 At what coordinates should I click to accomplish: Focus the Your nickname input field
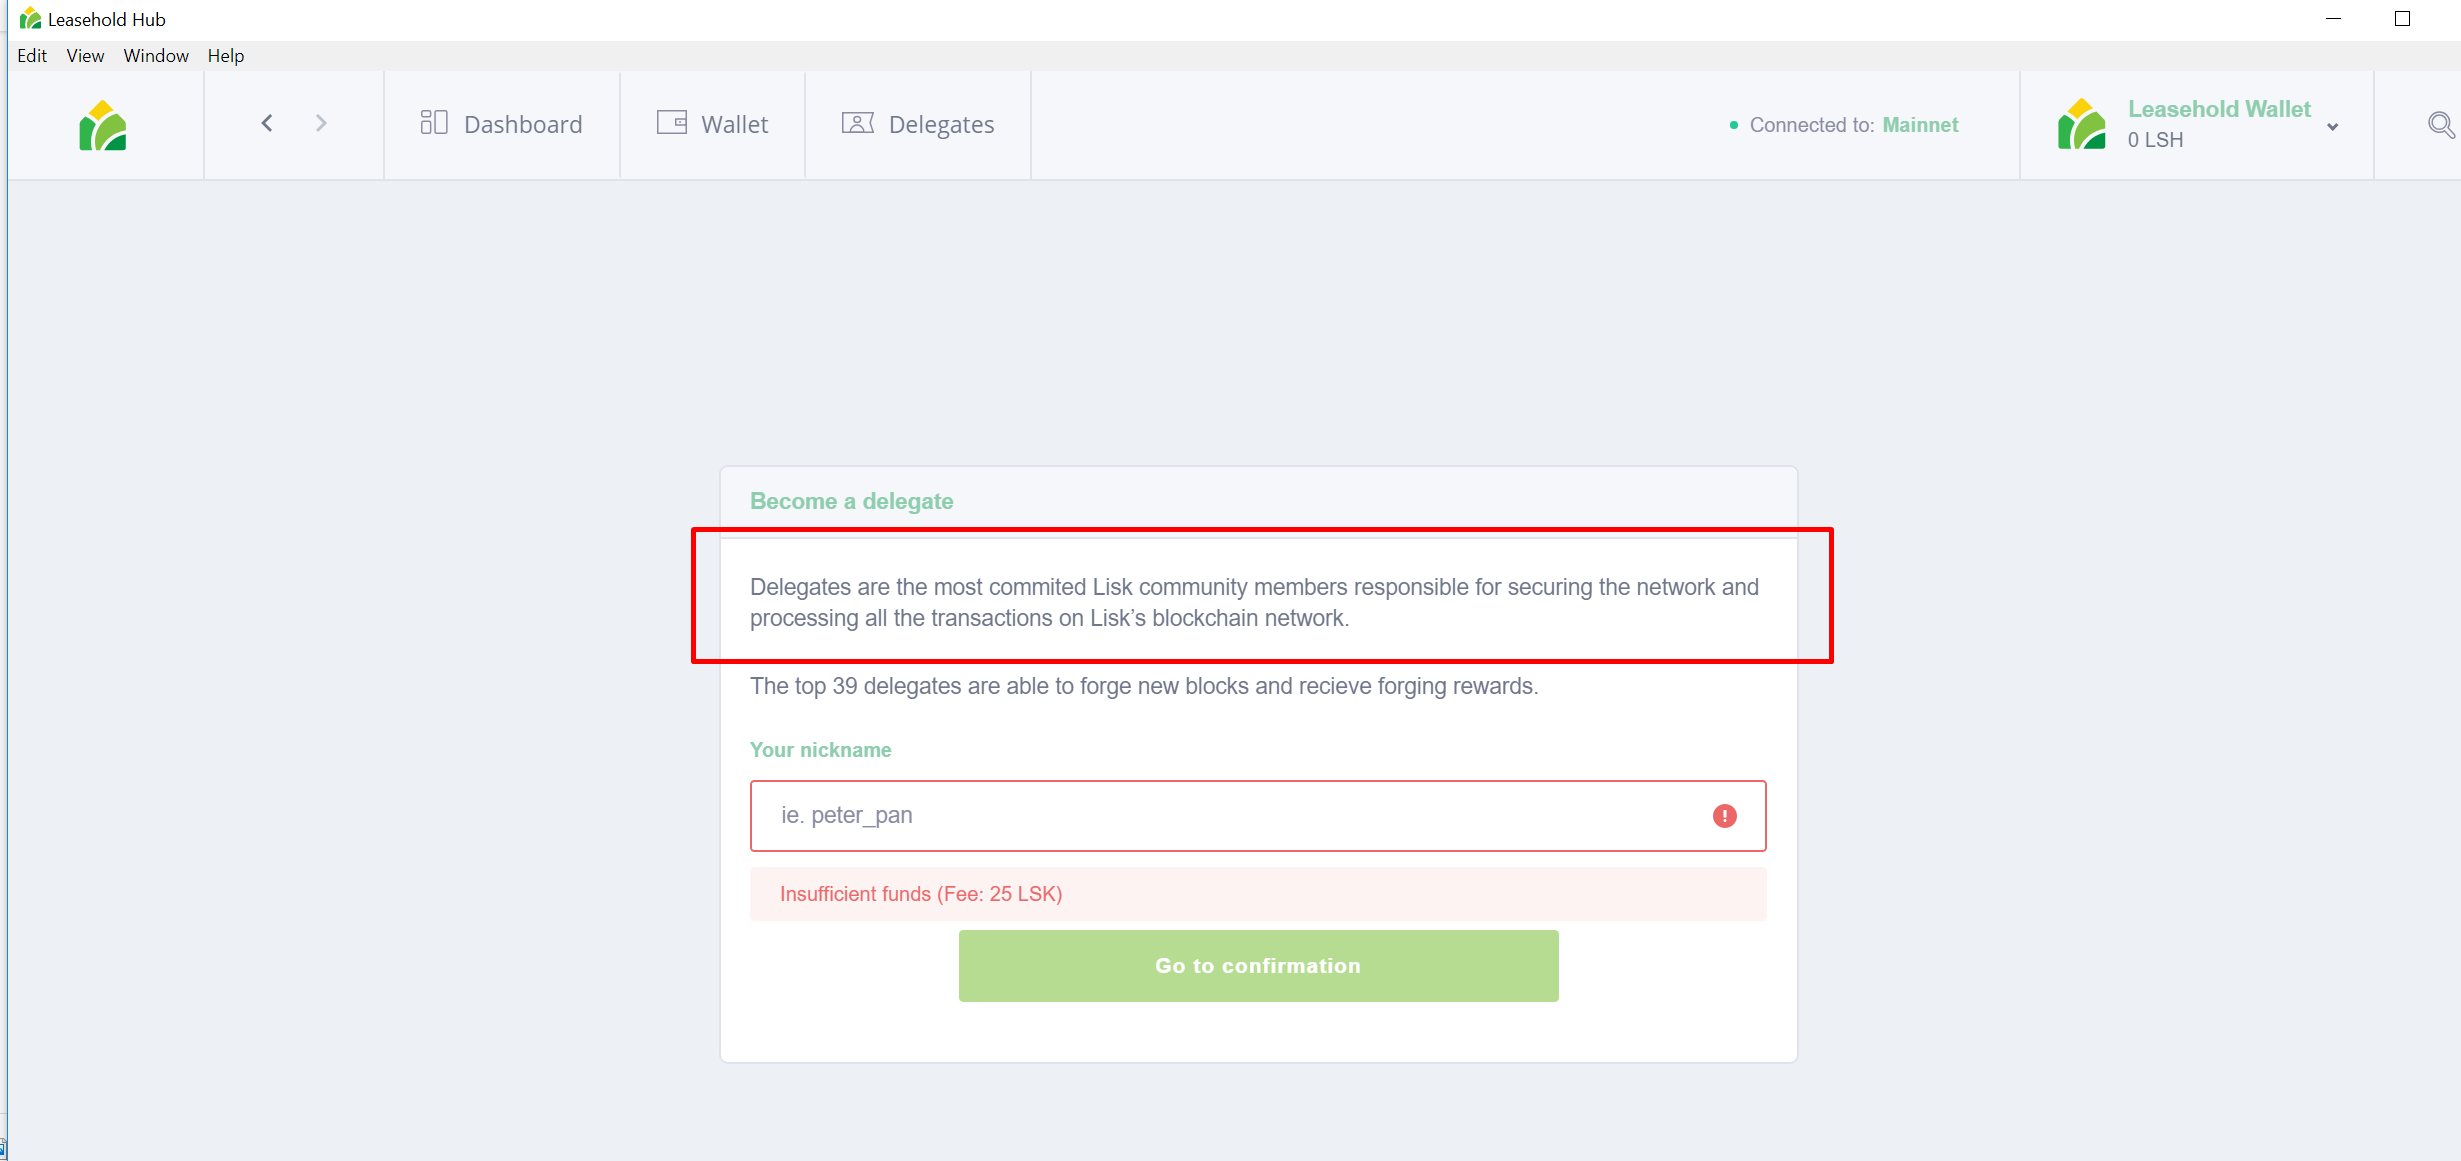click(1258, 816)
